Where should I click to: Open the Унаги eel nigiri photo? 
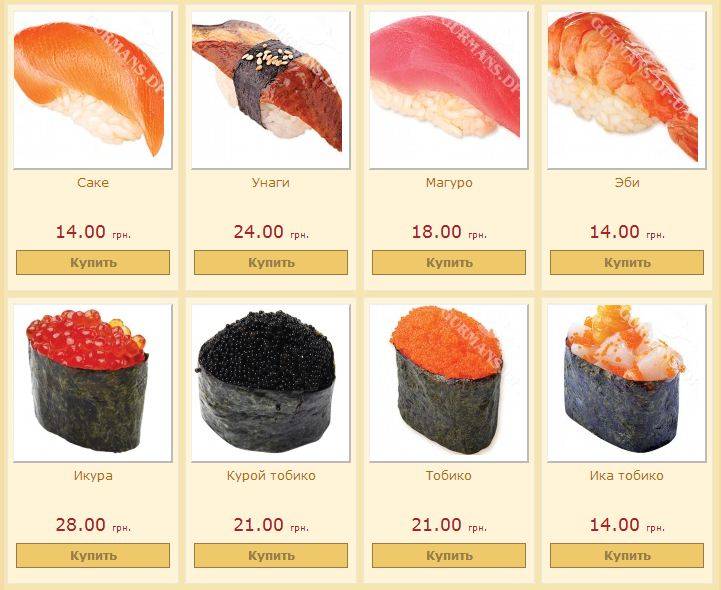click(x=271, y=90)
